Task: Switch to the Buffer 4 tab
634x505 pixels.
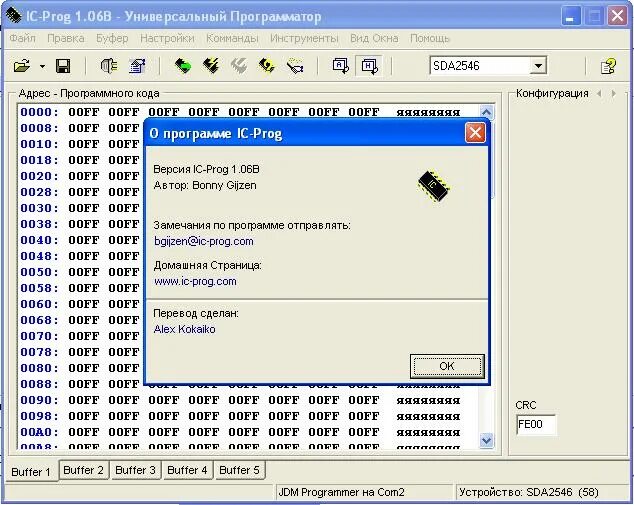Action: (x=187, y=470)
